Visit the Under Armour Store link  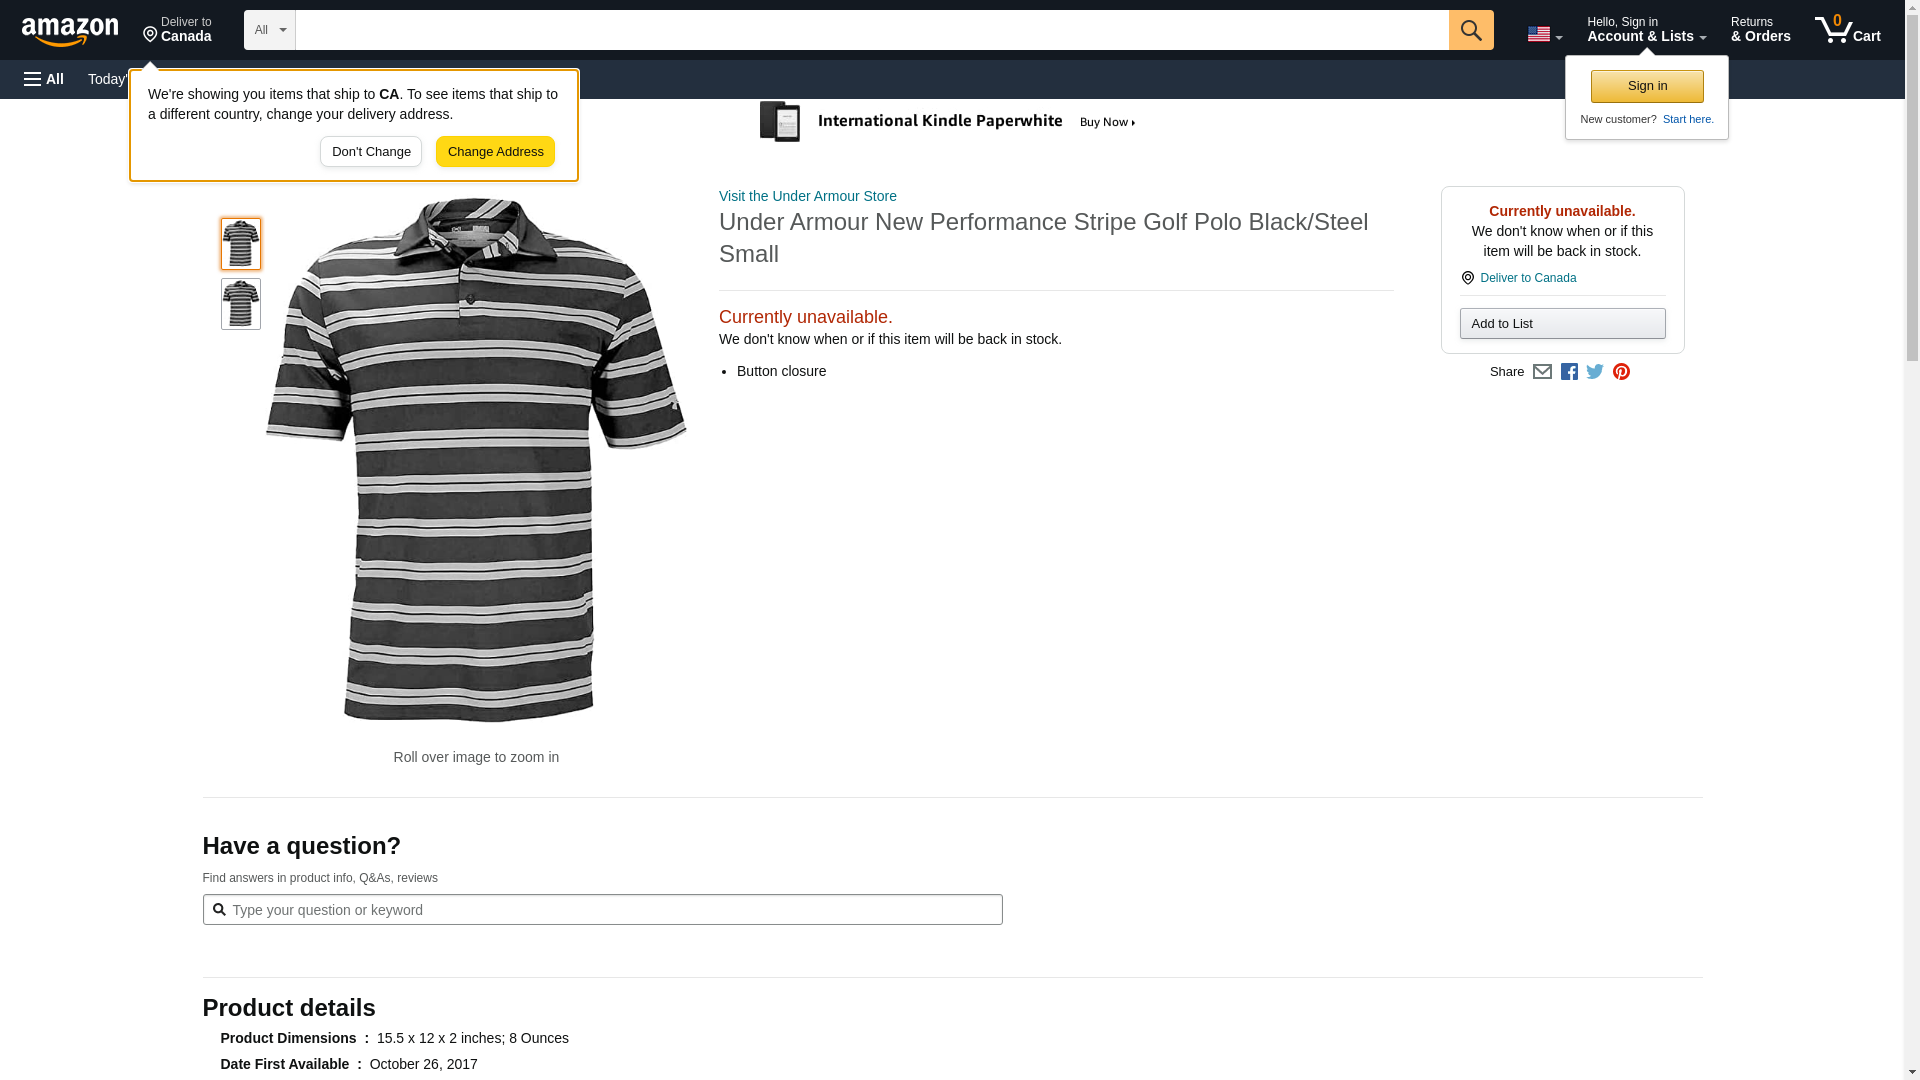tap(807, 196)
